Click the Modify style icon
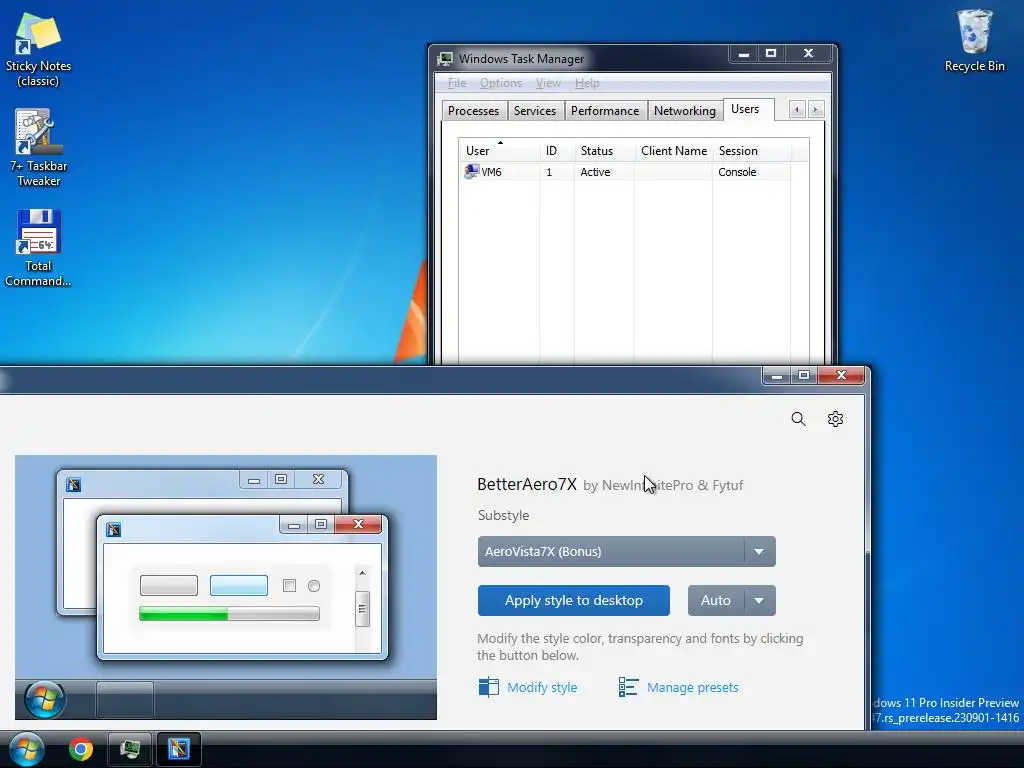This screenshot has width=1024, height=768. pyautogui.click(x=488, y=687)
